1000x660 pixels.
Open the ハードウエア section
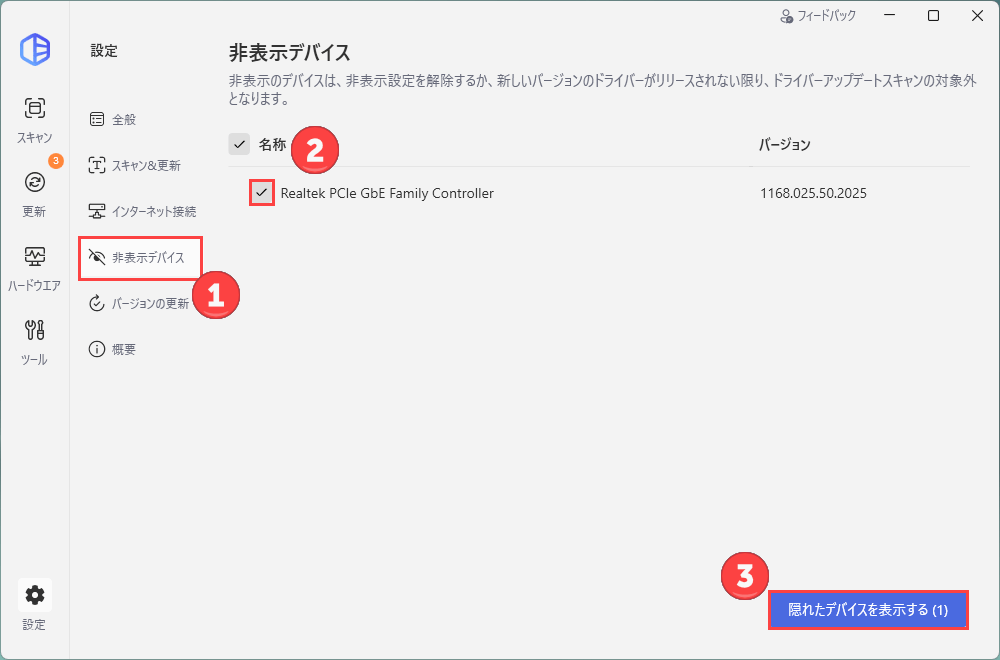[34, 268]
